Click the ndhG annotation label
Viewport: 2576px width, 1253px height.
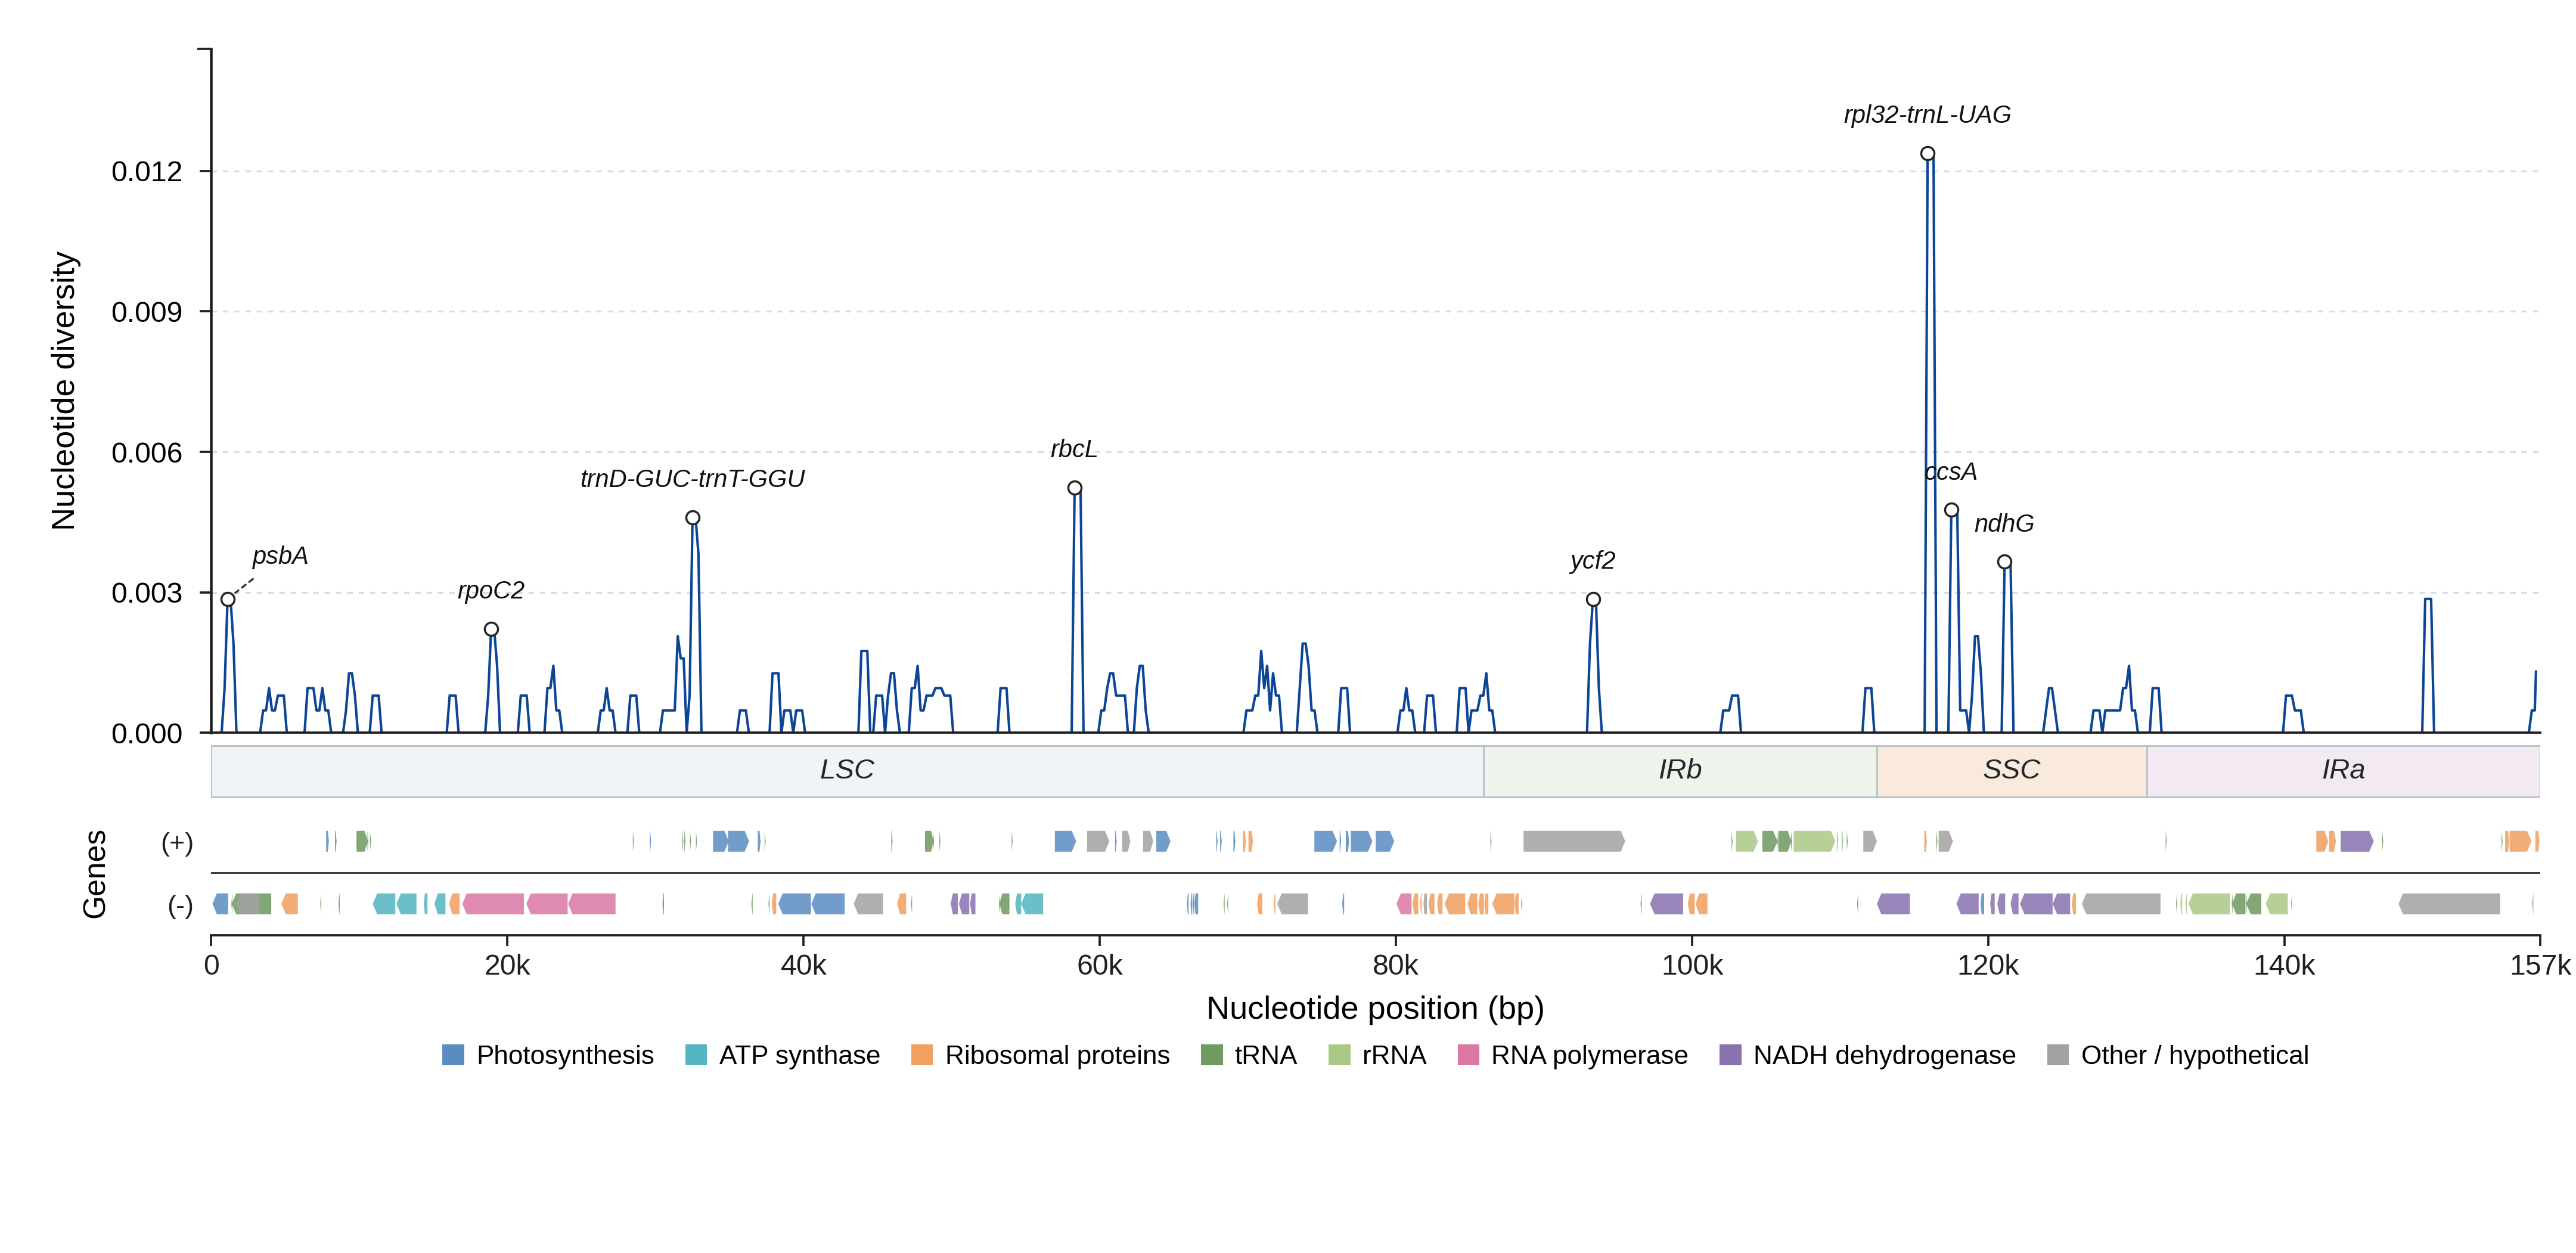2004,523
